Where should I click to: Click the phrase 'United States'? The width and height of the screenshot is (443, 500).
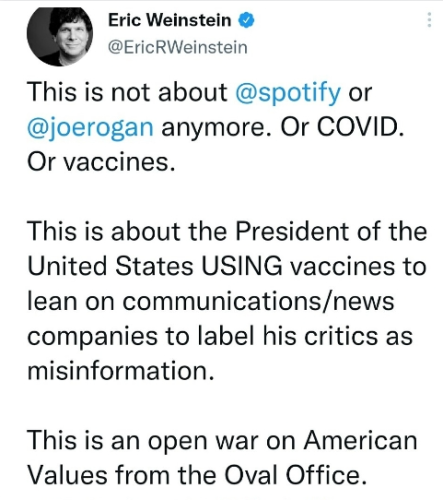(x=110, y=266)
